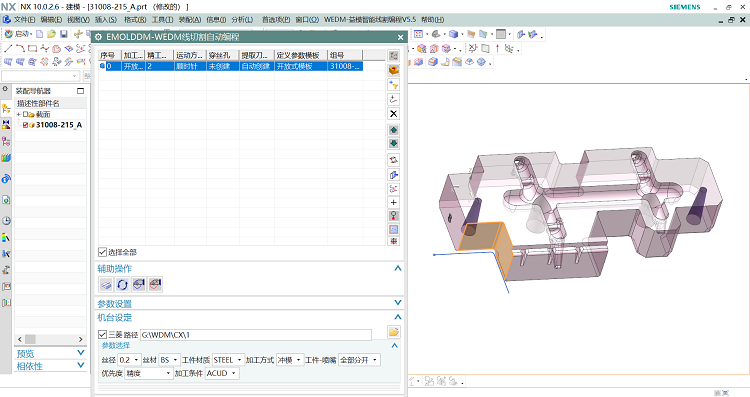Image resolution: width=750 pixels, height=397 pixels.
Task: Close the EMOLDDM-WEDM dialog
Action: pyautogui.click(x=400, y=37)
